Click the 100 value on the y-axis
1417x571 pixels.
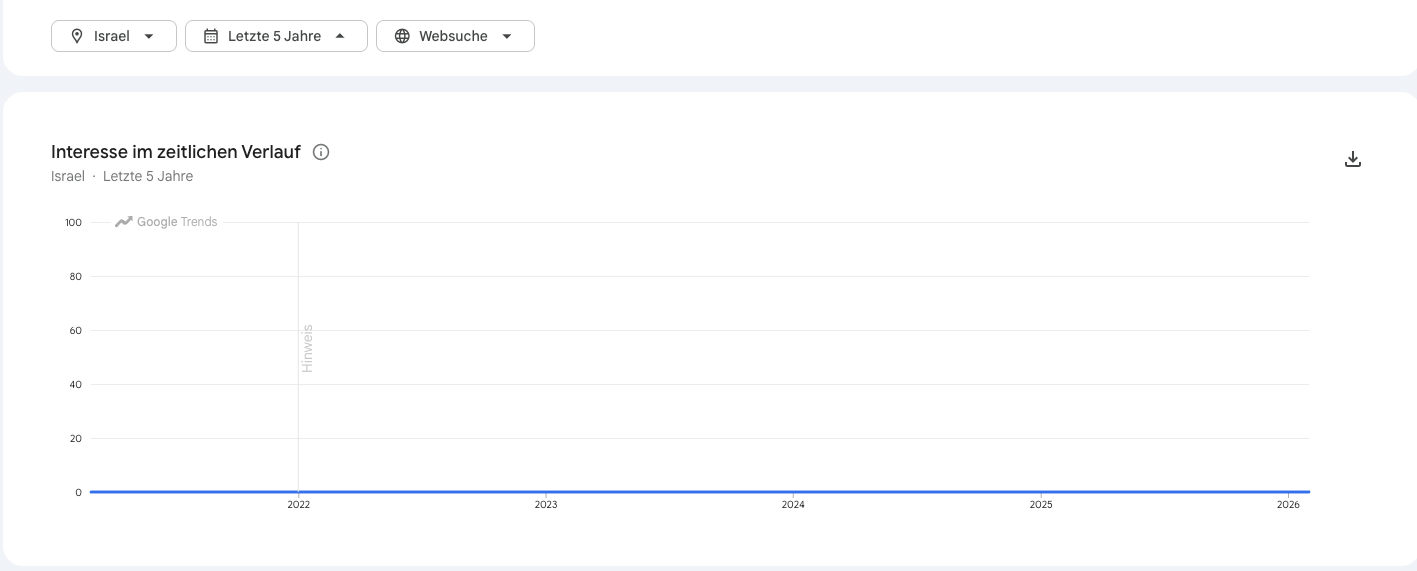coord(73,222)
